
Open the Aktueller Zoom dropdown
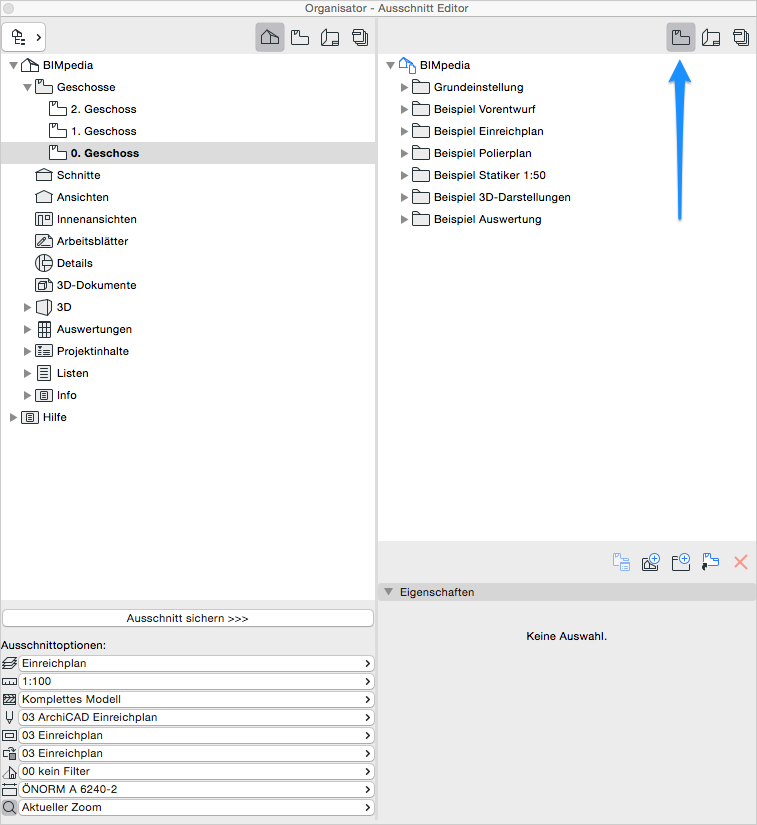click(x=195, y=807)
